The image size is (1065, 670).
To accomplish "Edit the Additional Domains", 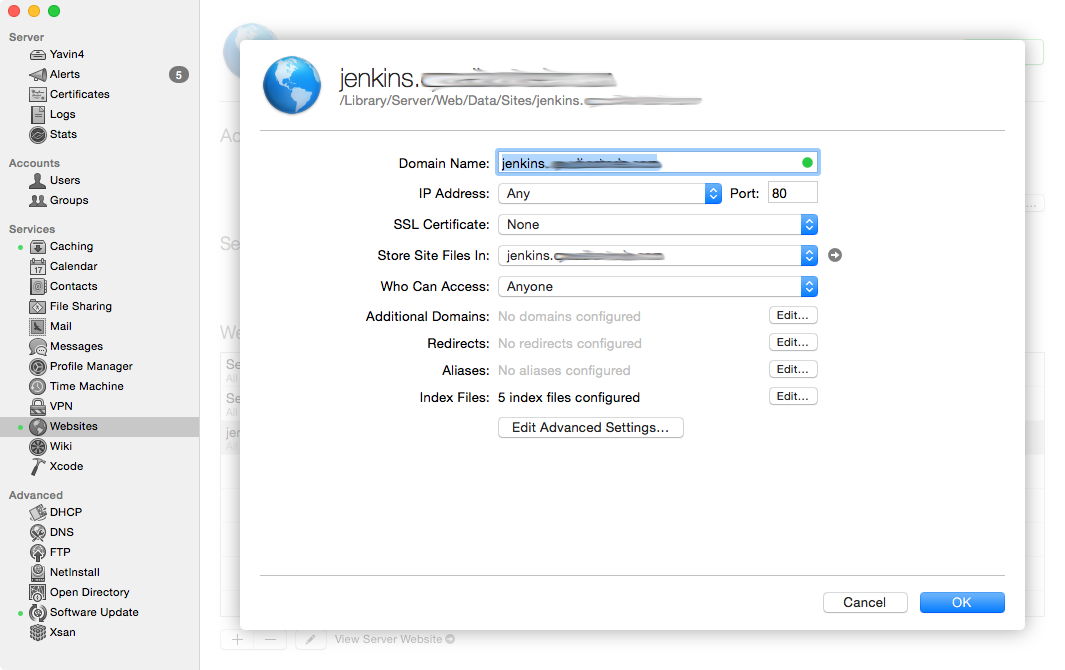I will (793, 315).
